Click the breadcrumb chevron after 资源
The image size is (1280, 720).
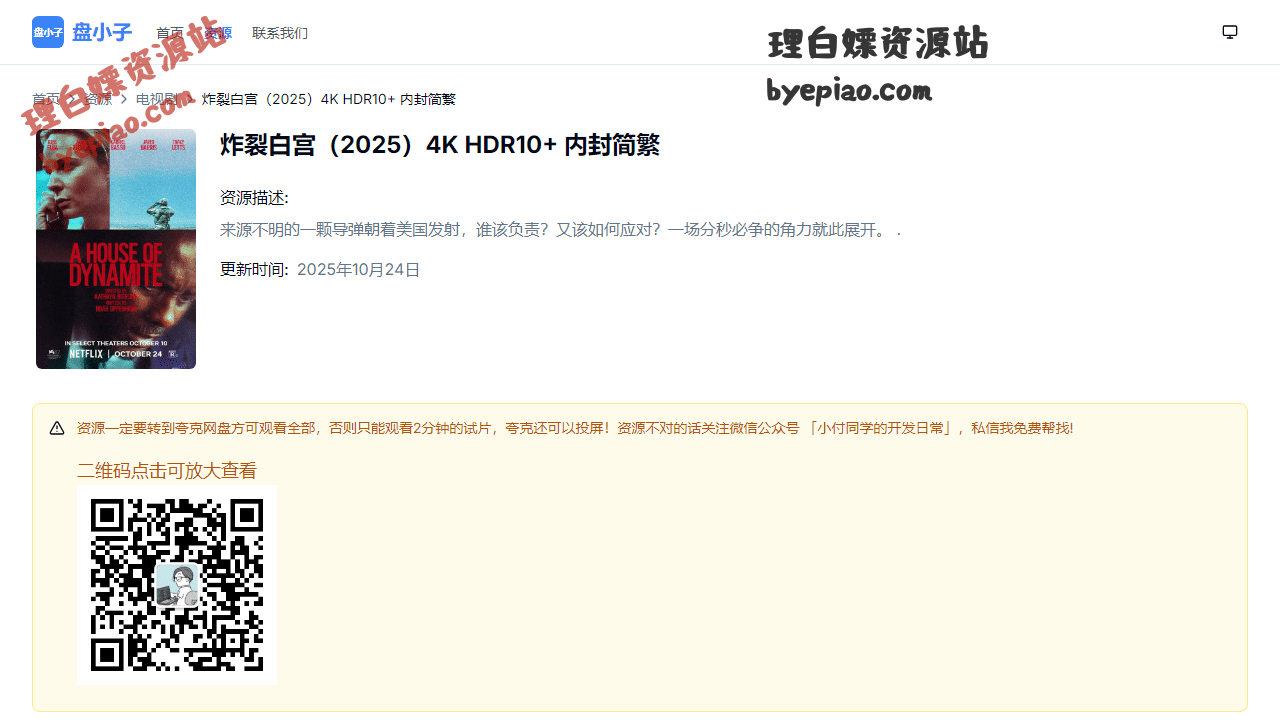pyautogui.click(x=124, y=99)
